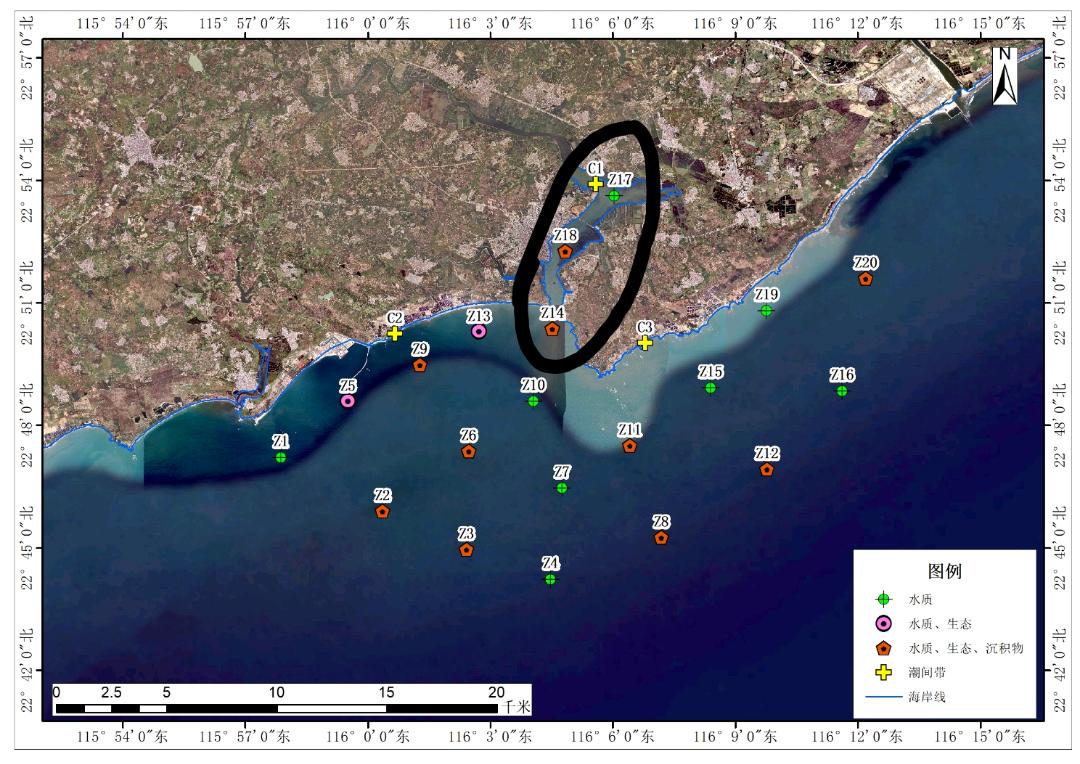
Task: Click bottom longitude label 116° 15′0″东
Action: 979,737
